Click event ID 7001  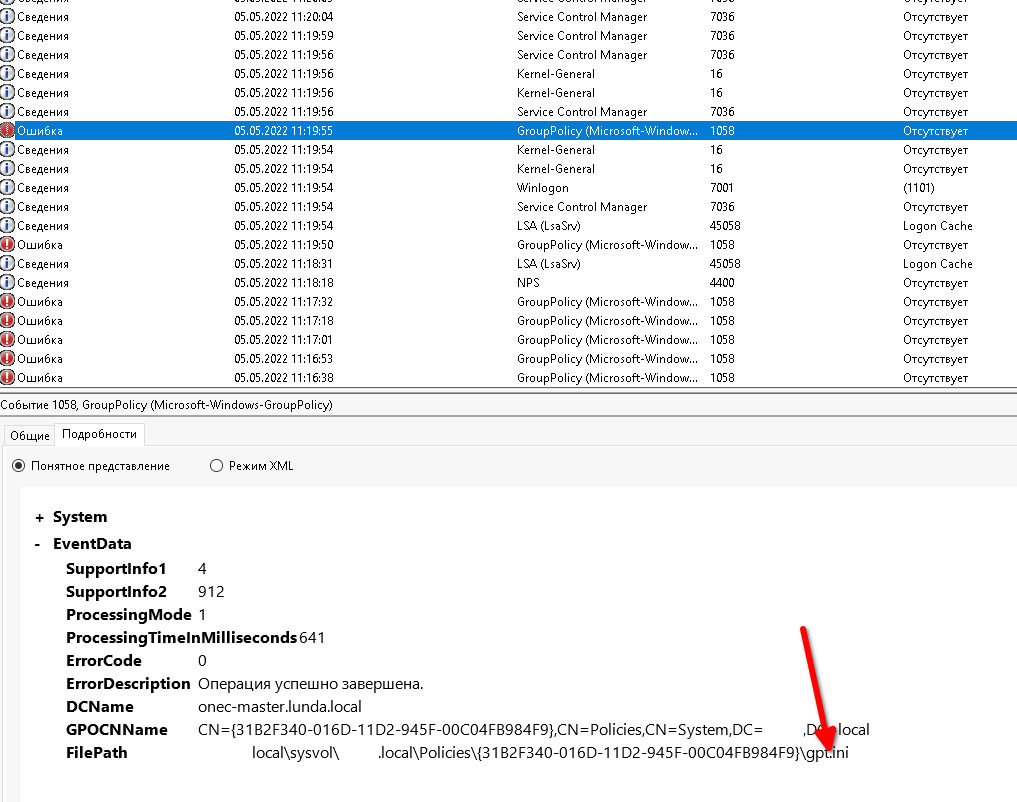(x=722, y=187)
